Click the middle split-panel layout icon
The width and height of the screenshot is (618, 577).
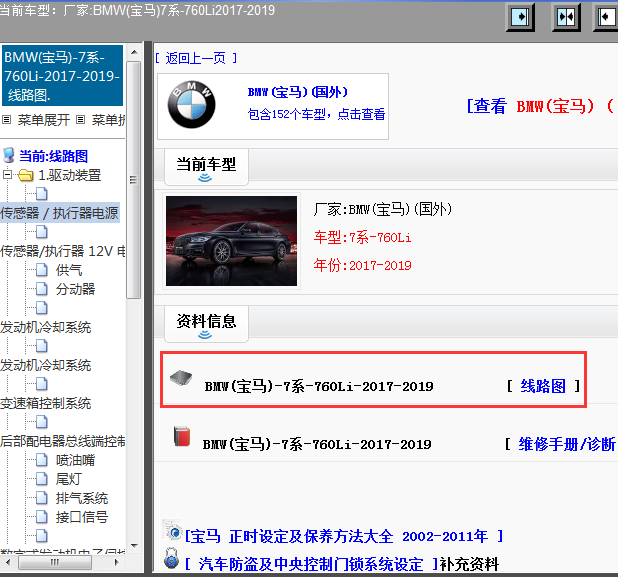[566, 17]
